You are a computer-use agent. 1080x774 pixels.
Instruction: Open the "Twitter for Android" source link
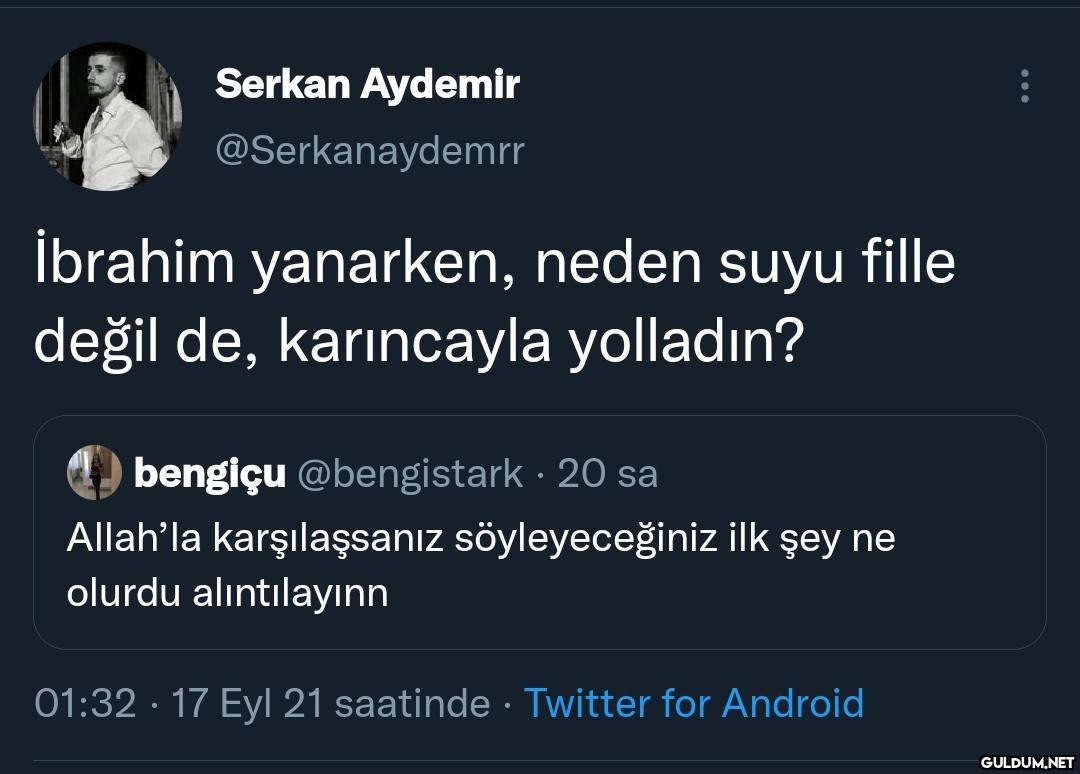point(694,703)
